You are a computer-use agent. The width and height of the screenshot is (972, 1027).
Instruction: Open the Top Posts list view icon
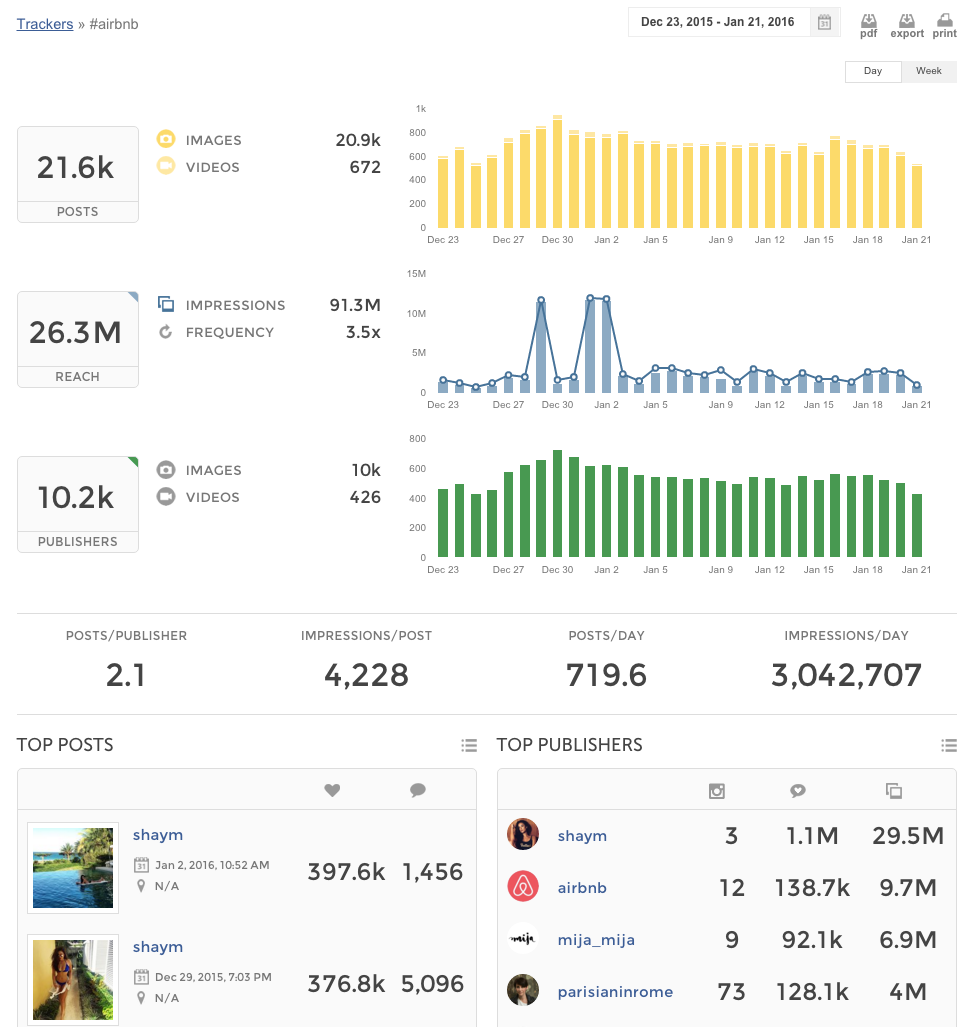coord(469,745)
